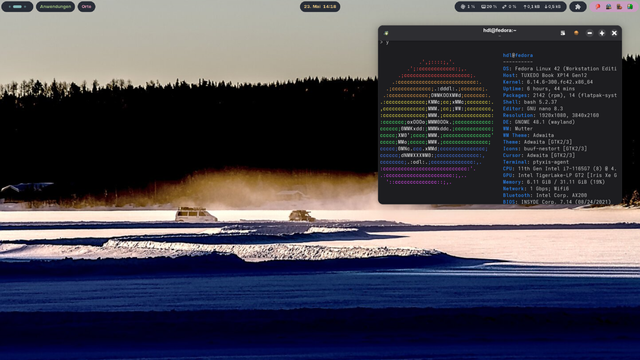Click the memory usage 20 % indicator
640x360 pixels.
pyautogui.click(x=489, y=7)
